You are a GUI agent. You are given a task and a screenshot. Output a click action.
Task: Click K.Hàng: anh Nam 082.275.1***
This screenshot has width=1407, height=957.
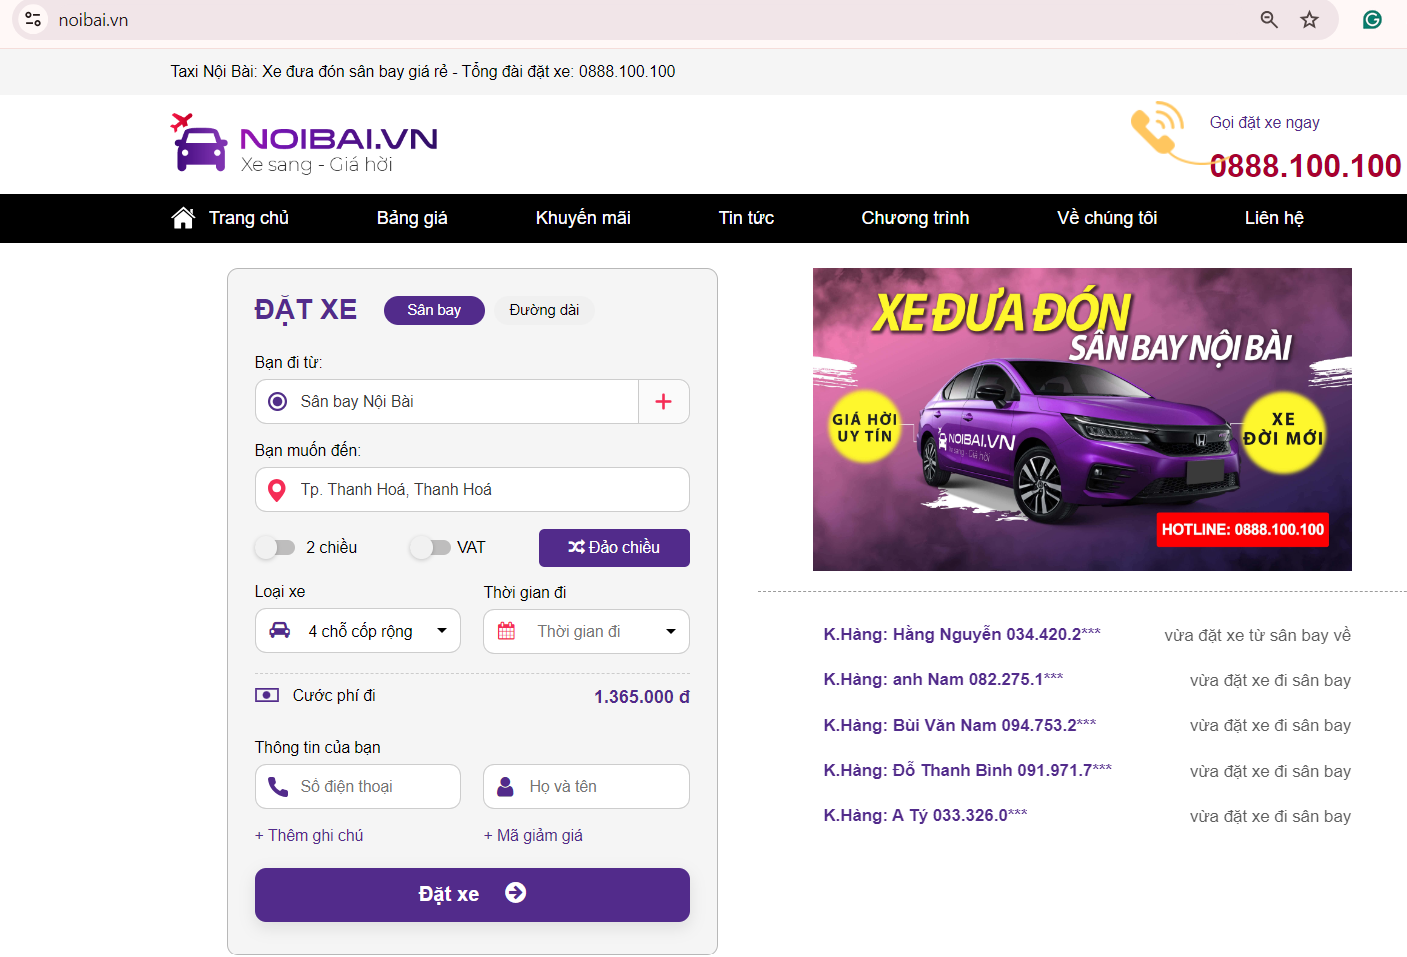pyautogui.click(x=943, y=679)
